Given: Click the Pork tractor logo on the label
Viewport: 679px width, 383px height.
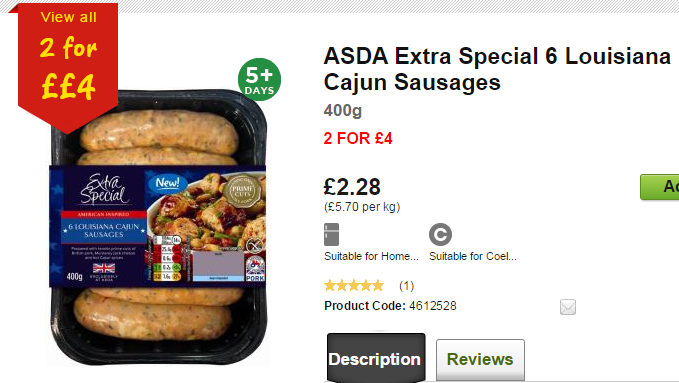Looking at the screenshot, I should [x=255, y=269].
